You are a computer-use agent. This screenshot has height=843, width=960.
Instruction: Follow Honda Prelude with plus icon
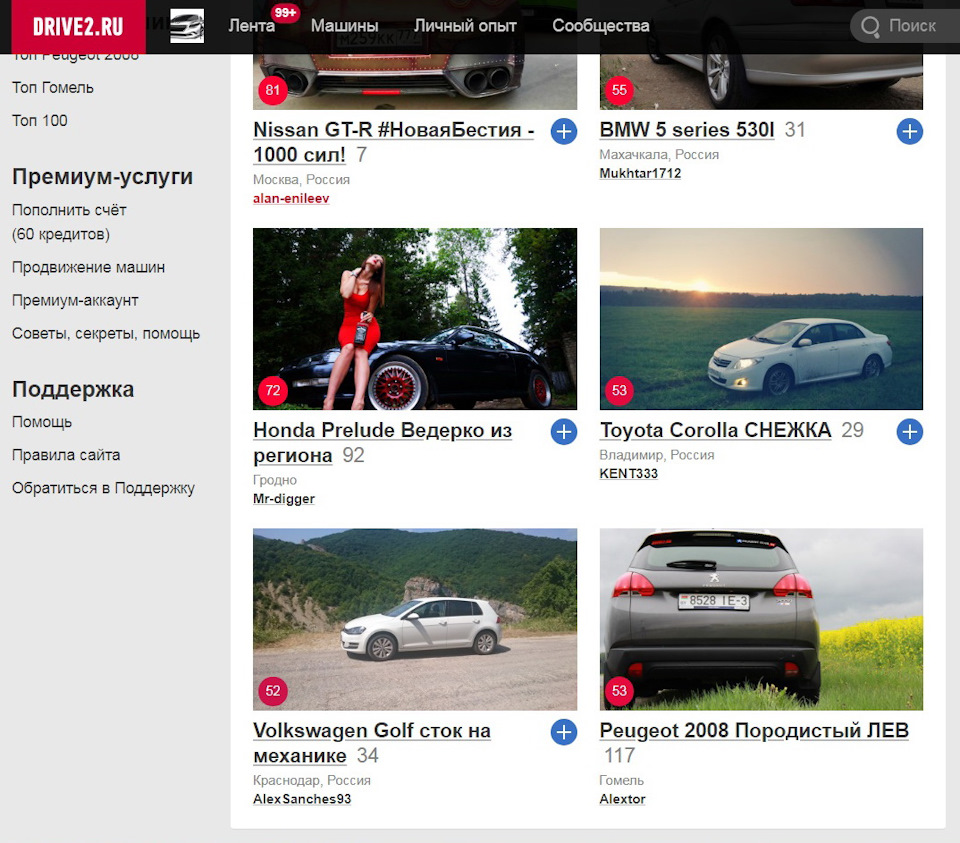point(564,432)
